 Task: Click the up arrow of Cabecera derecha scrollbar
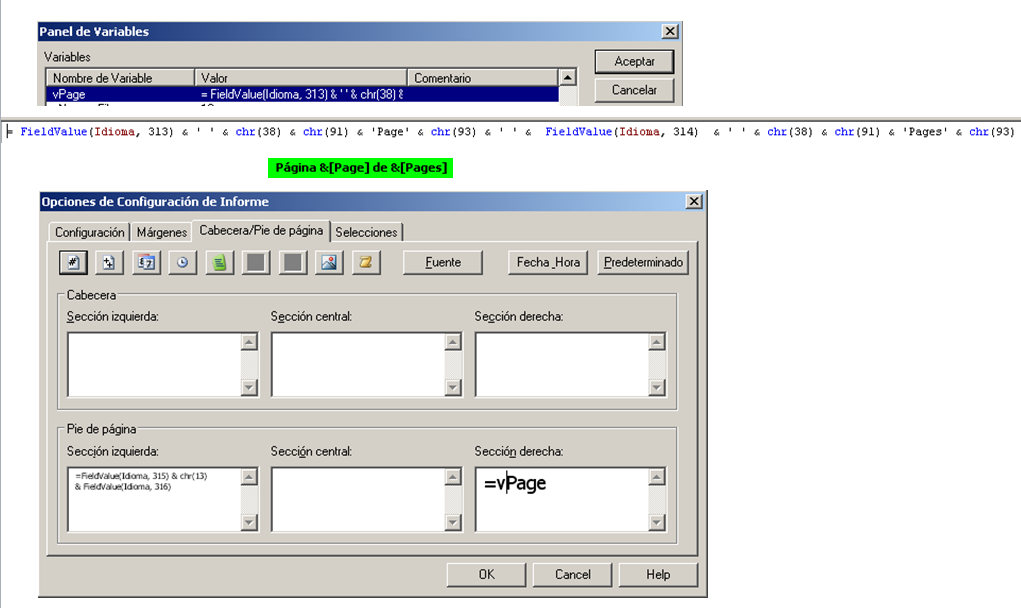[657, 342]
